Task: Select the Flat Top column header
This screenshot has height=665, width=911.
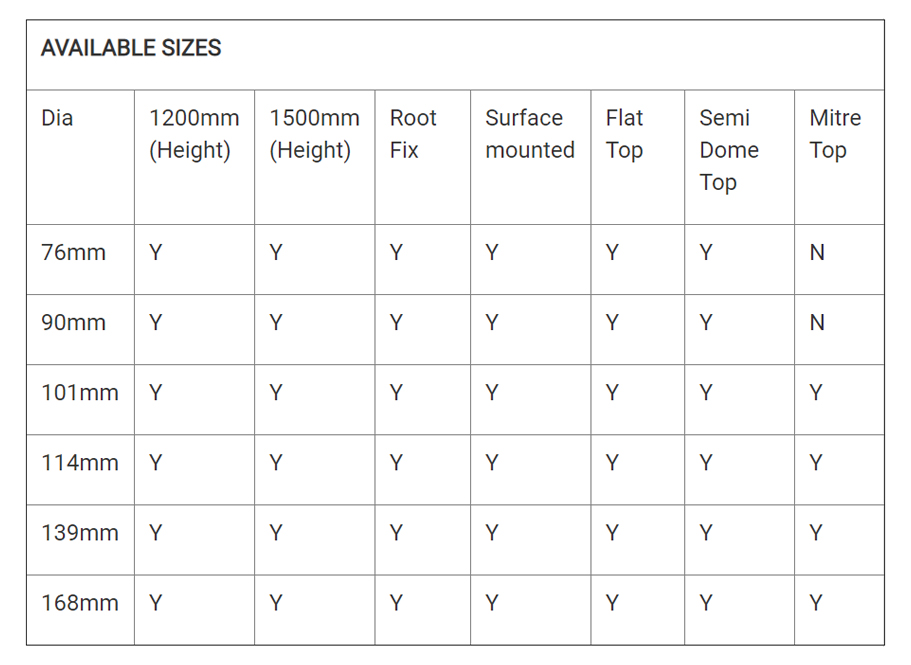Action: (x=625, y=134)
